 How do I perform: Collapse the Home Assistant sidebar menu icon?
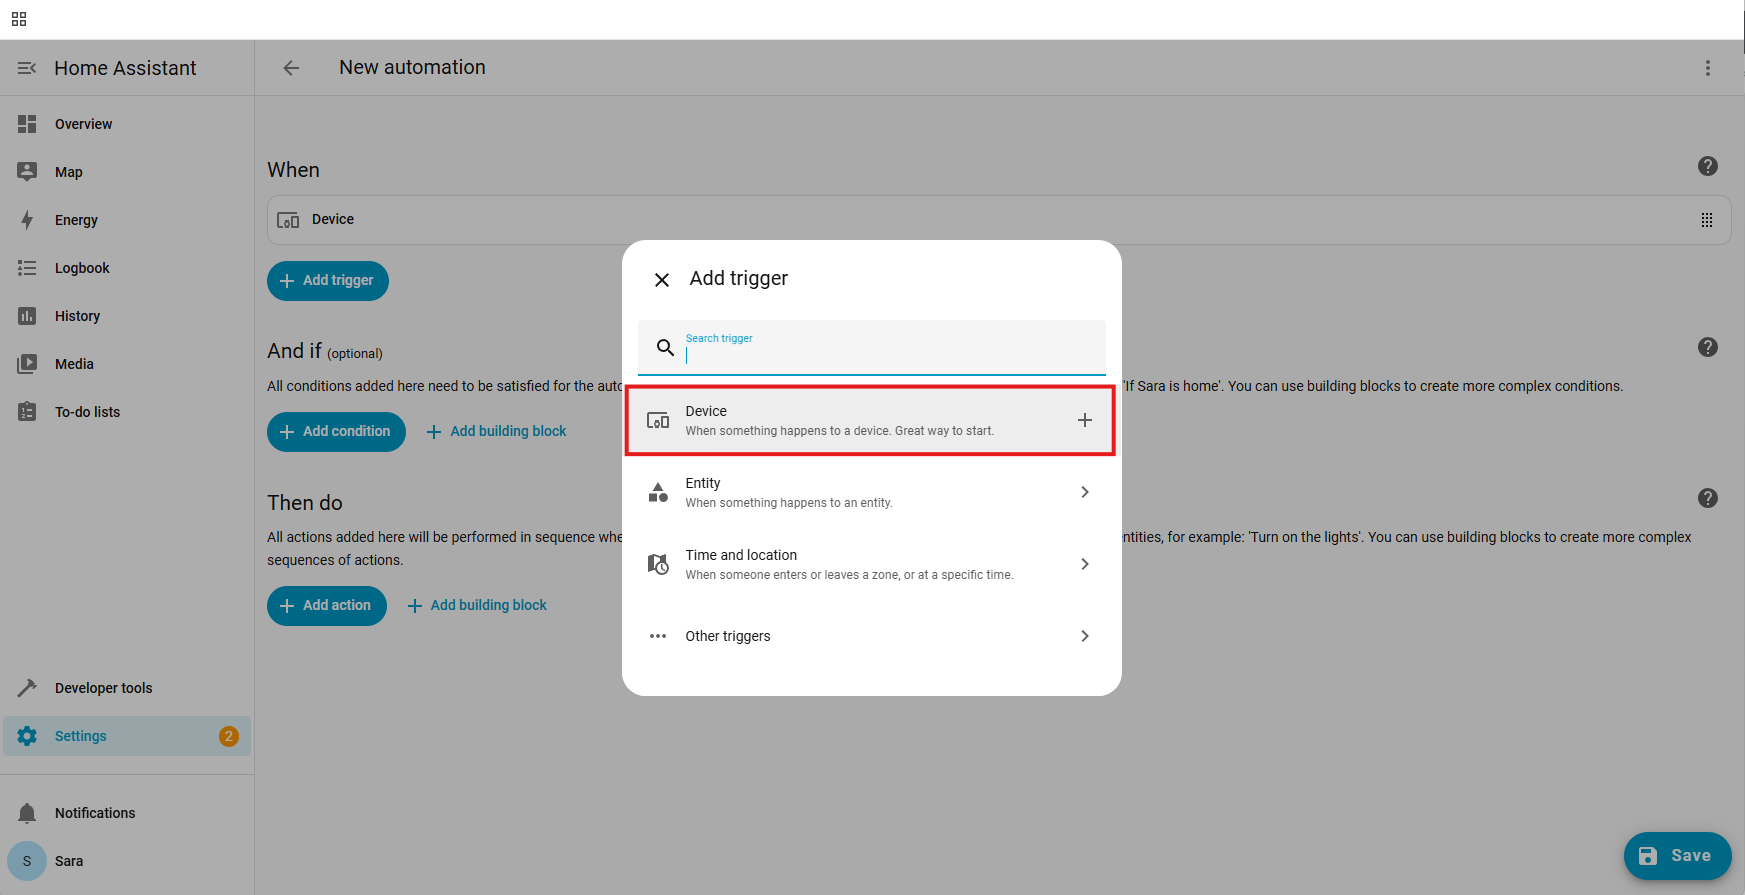click(27, 68)
